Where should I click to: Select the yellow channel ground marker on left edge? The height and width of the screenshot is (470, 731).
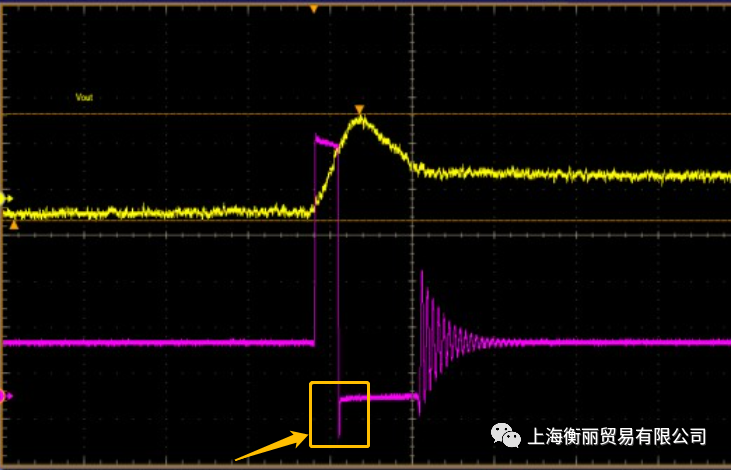tap(7, 199)
